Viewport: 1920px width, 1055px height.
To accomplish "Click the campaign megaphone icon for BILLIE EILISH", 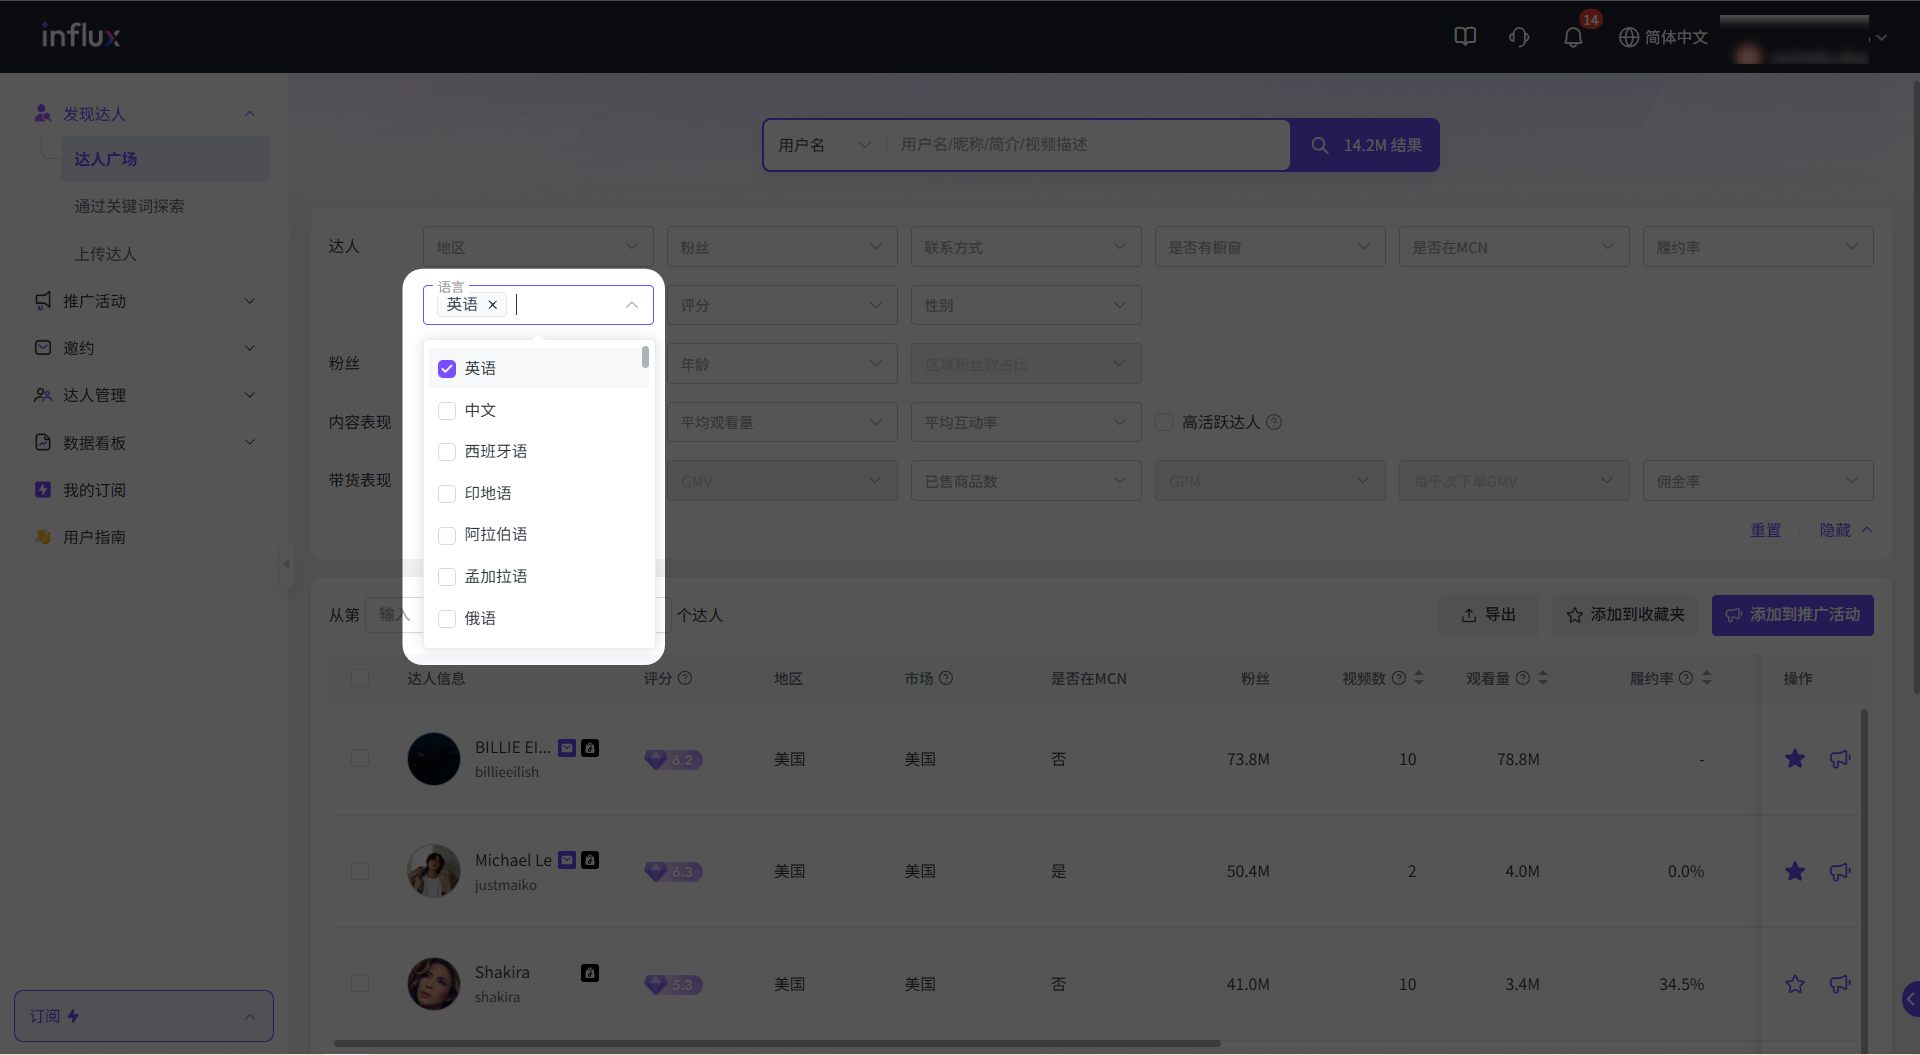I will (1840, 759).
